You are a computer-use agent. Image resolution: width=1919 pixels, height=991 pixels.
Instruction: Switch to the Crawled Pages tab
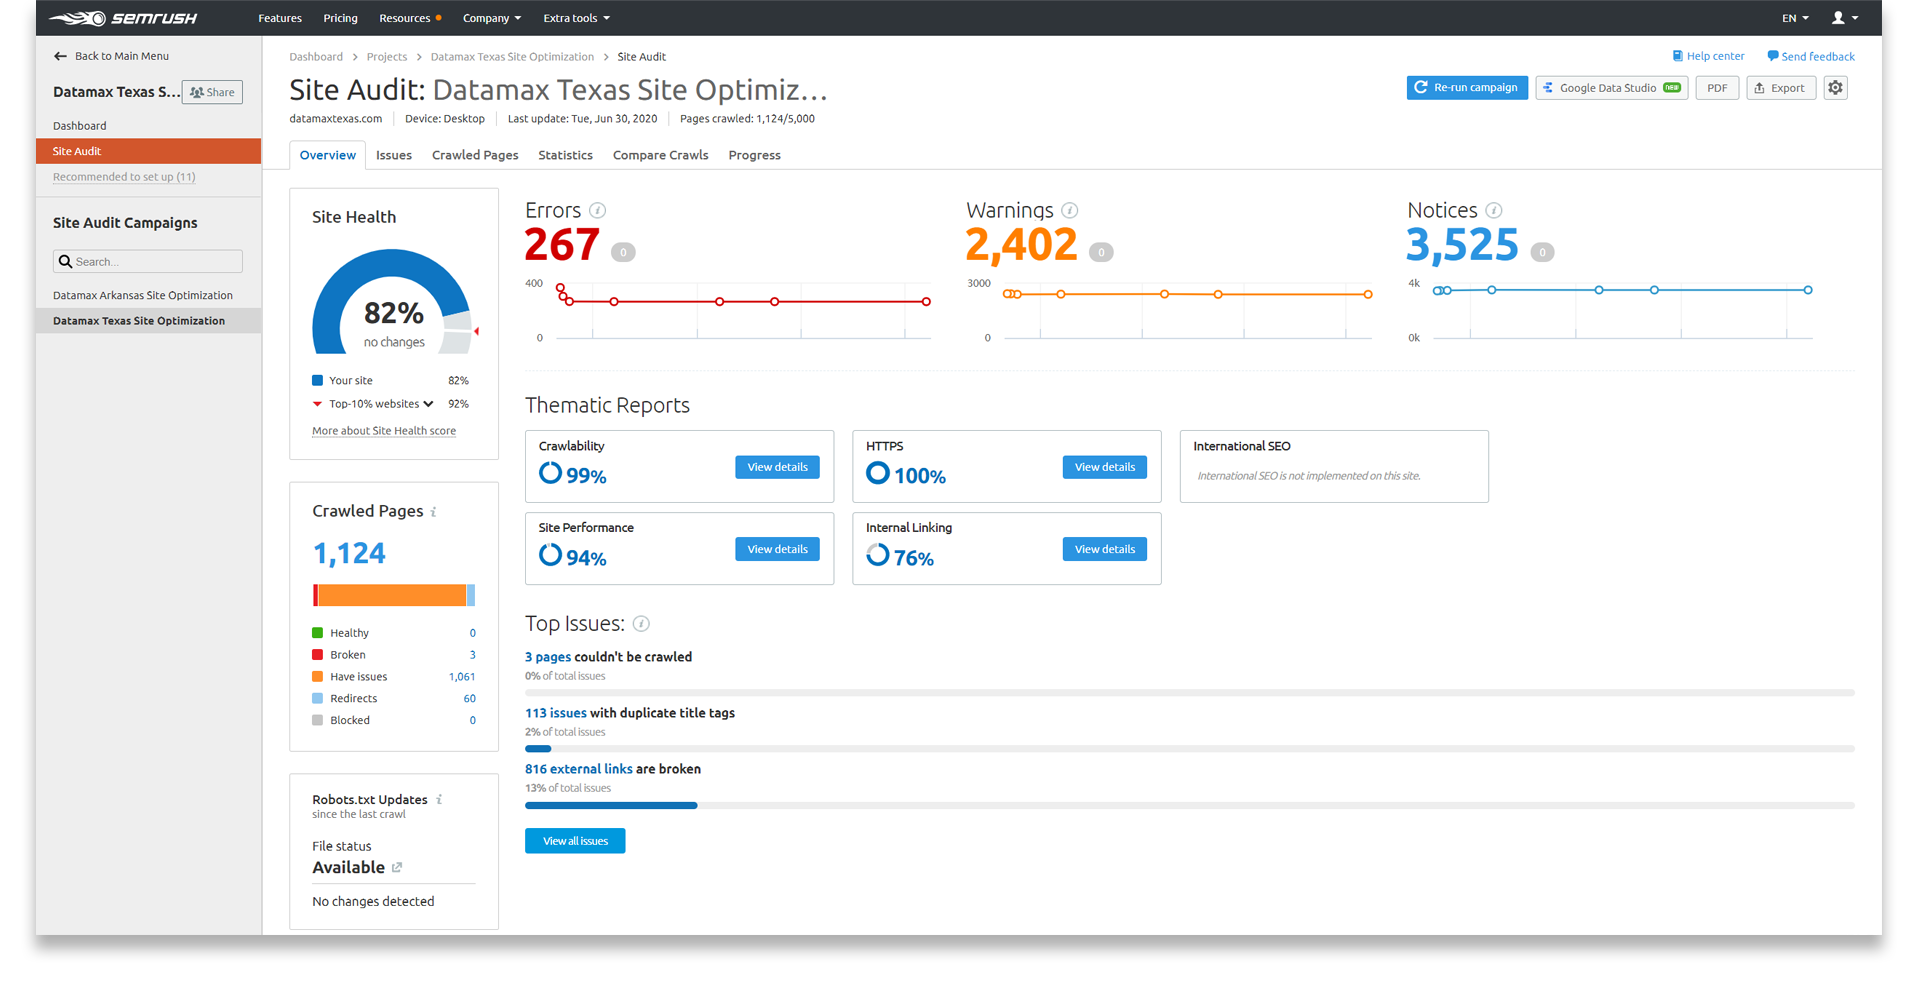click(475, 155)
